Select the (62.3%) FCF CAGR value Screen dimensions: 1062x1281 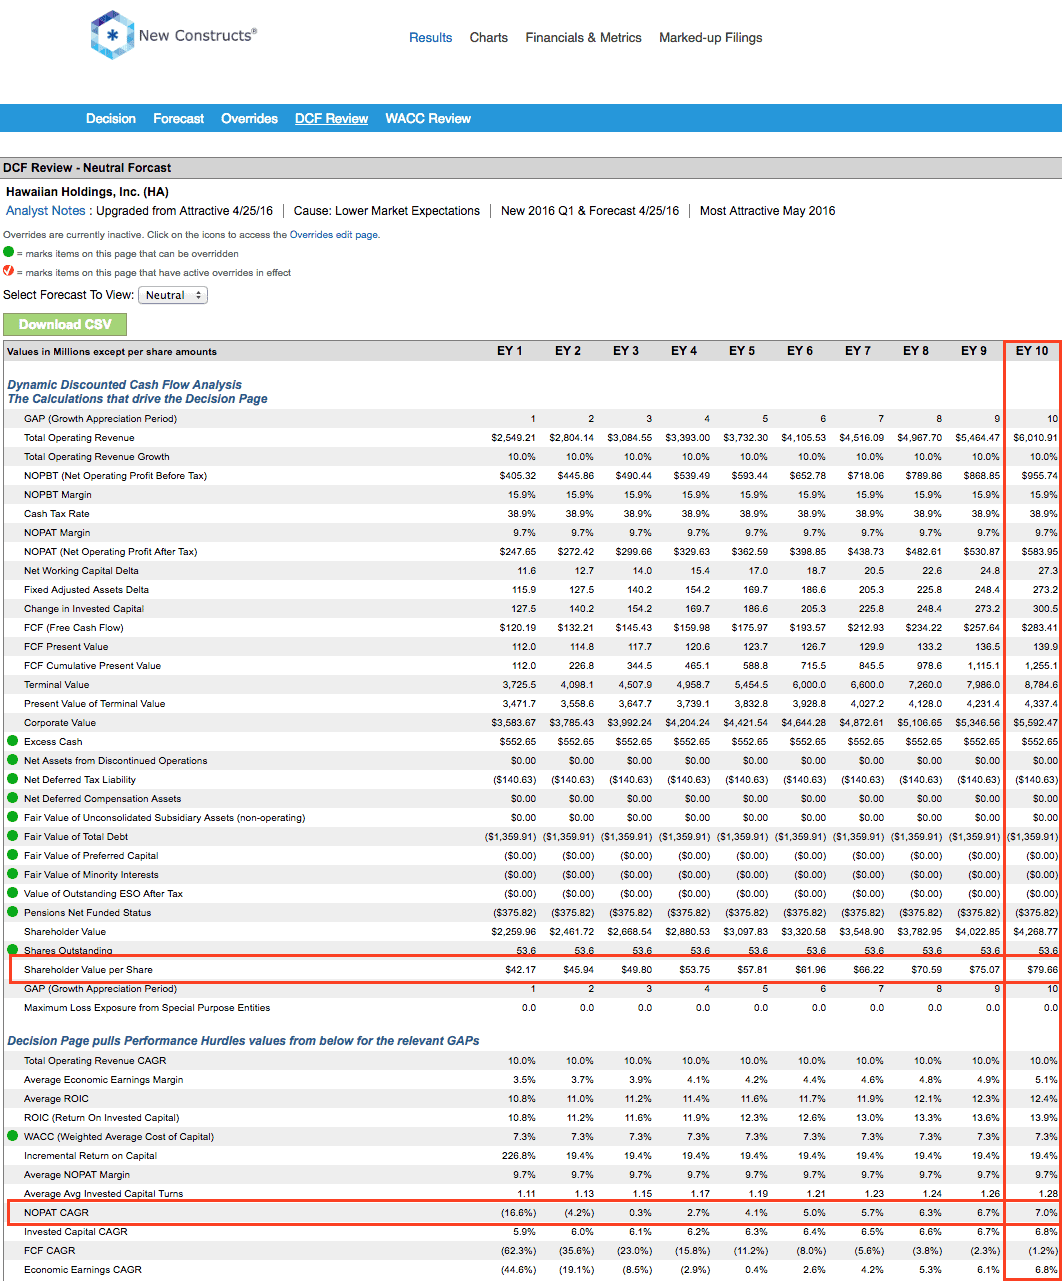click(x=518, y=1250)
